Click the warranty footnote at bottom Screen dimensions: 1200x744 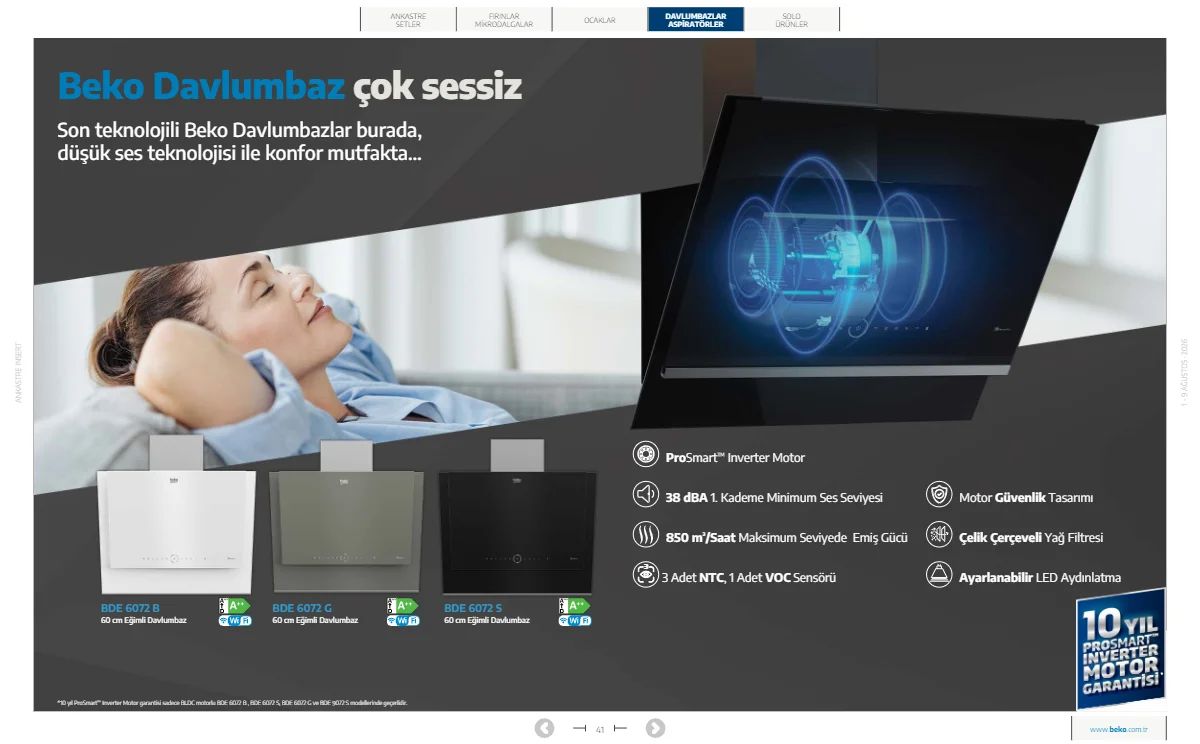click(x=232, y=703)
